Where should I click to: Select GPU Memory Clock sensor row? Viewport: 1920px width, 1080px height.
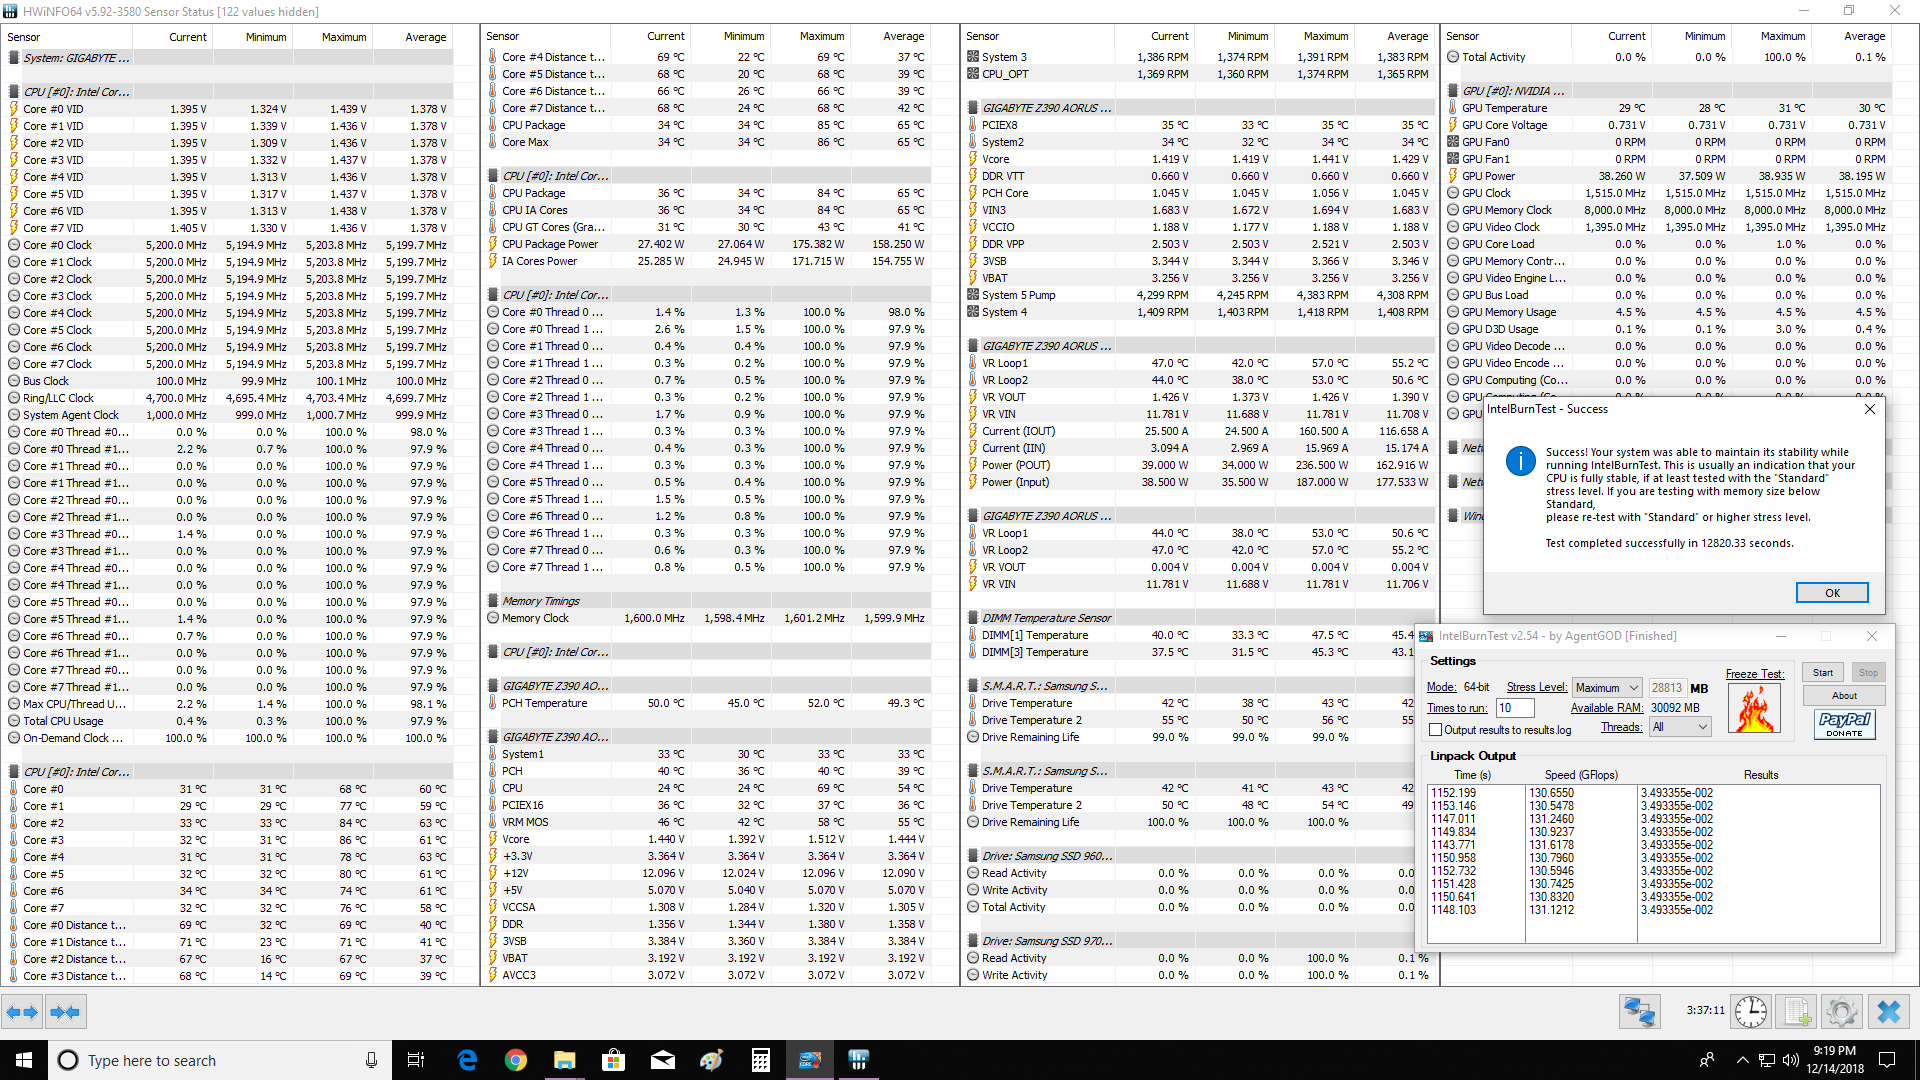coord(1668,210)
